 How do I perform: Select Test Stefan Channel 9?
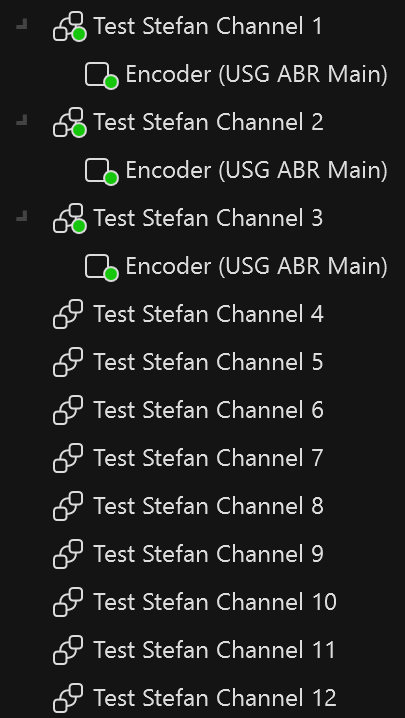[208, 554]
